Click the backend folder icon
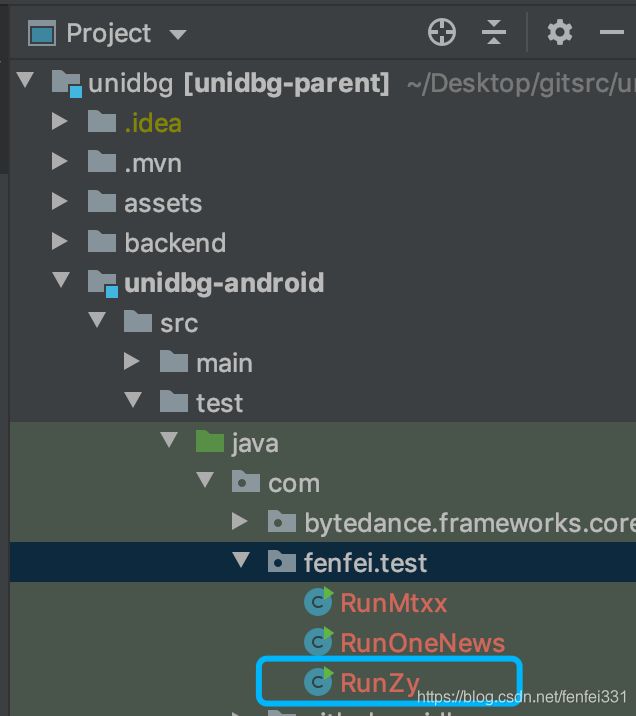This screenshot has width=636, height=716. point(101,242)
